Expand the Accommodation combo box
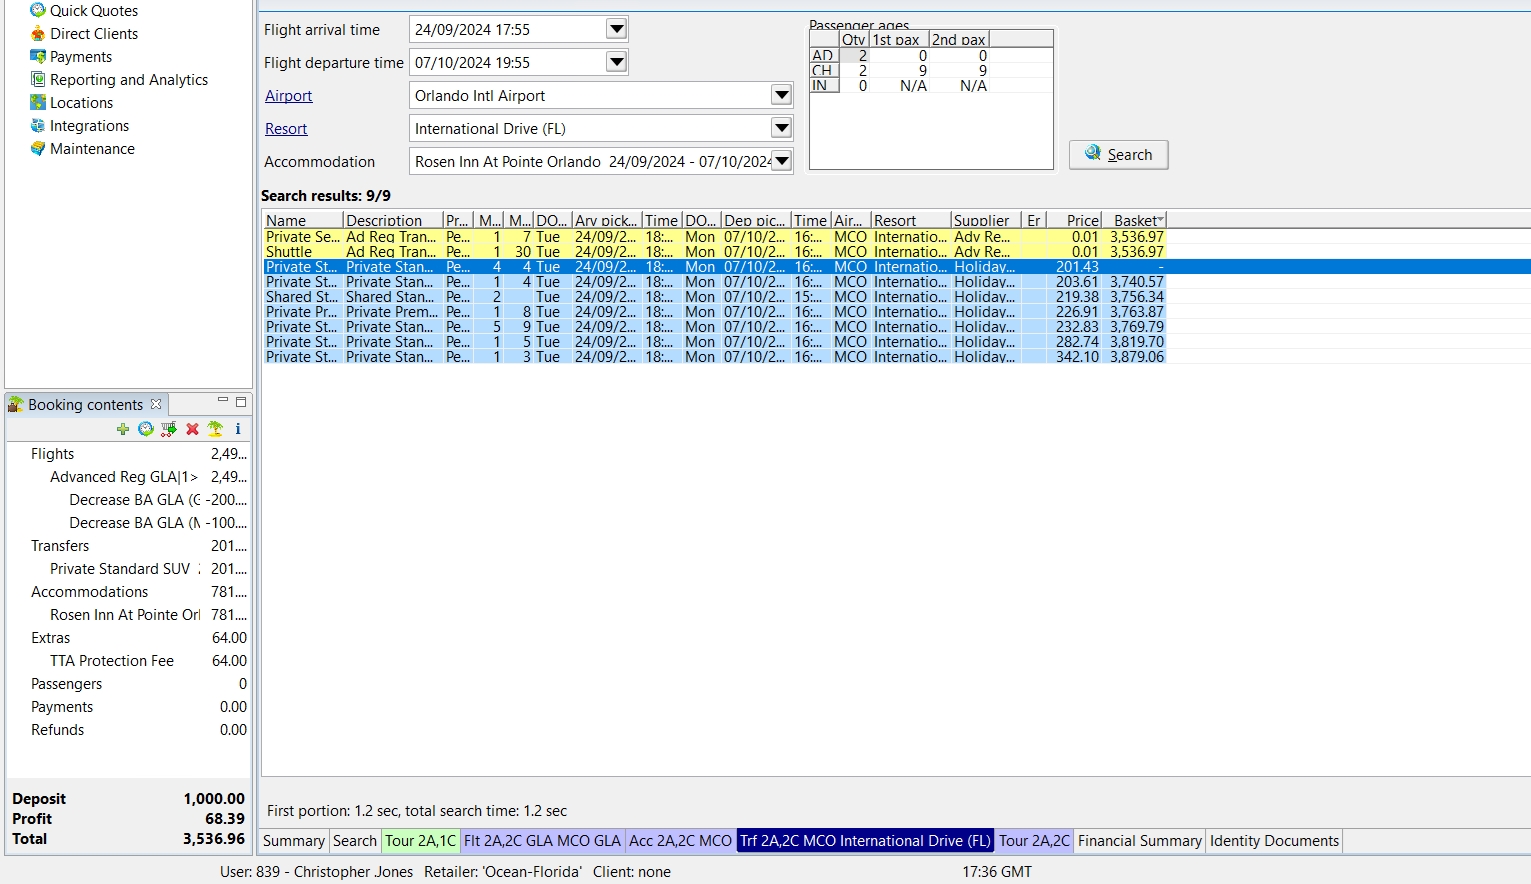The width and height of the screenshot is (1531, 884). tap(782, 161)
